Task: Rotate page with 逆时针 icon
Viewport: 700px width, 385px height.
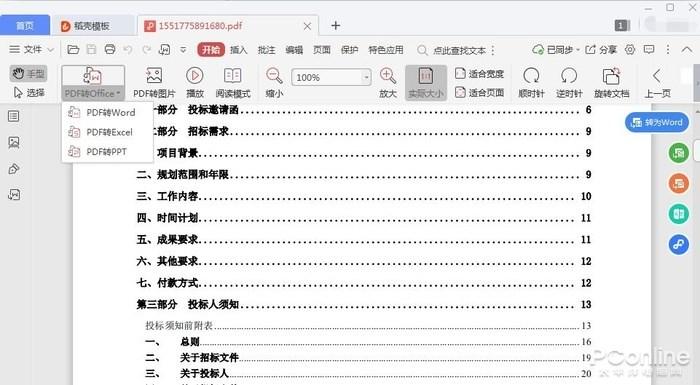Action: pyautogui.click(x=569, y=76)
